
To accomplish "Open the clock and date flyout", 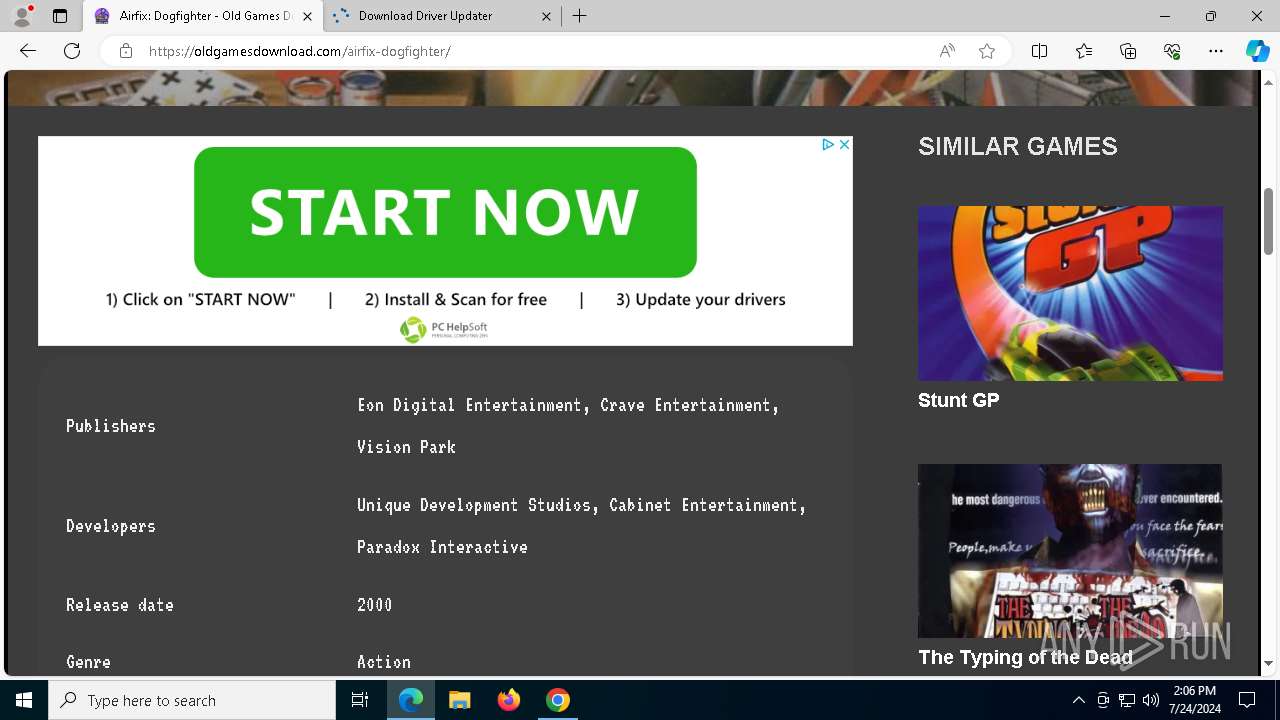I will [x=1194, y=700].
